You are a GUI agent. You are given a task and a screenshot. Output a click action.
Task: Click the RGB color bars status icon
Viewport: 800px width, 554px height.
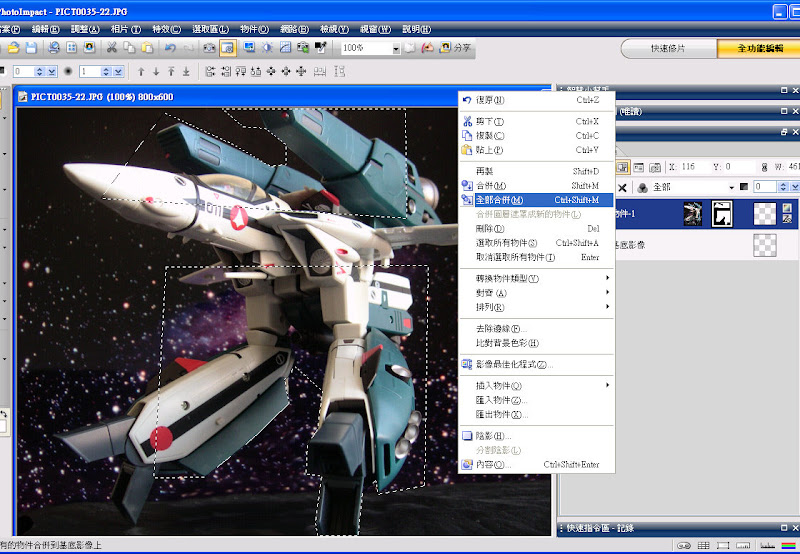tap(788, 545)
